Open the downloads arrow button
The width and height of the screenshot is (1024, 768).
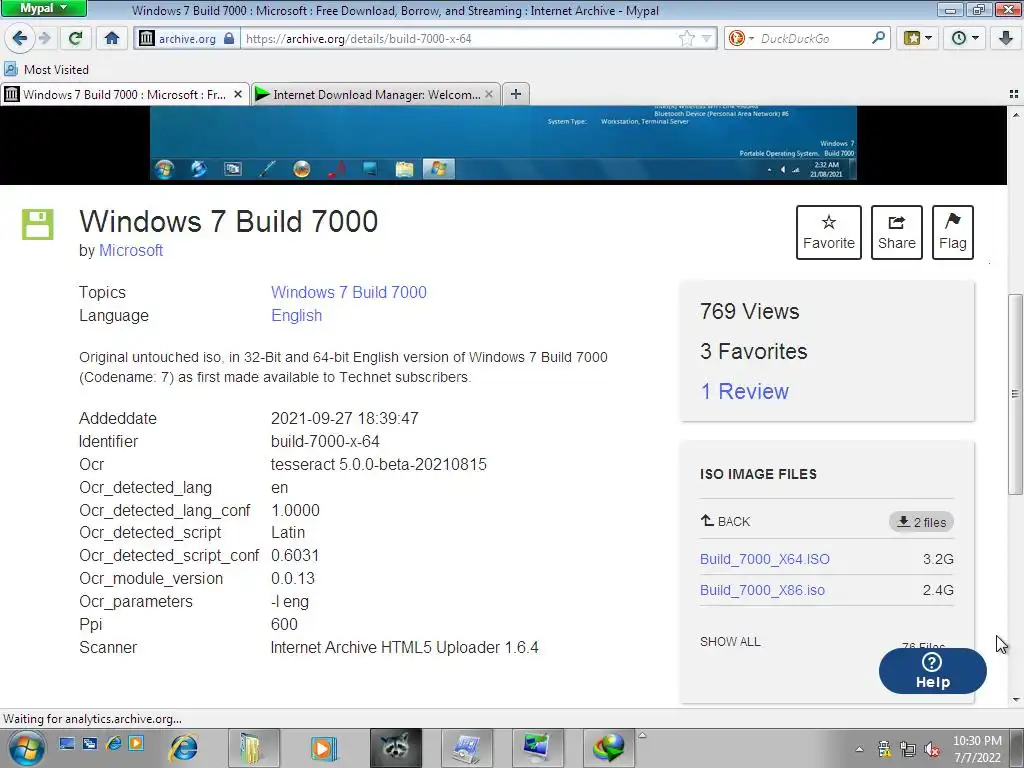1006,38
